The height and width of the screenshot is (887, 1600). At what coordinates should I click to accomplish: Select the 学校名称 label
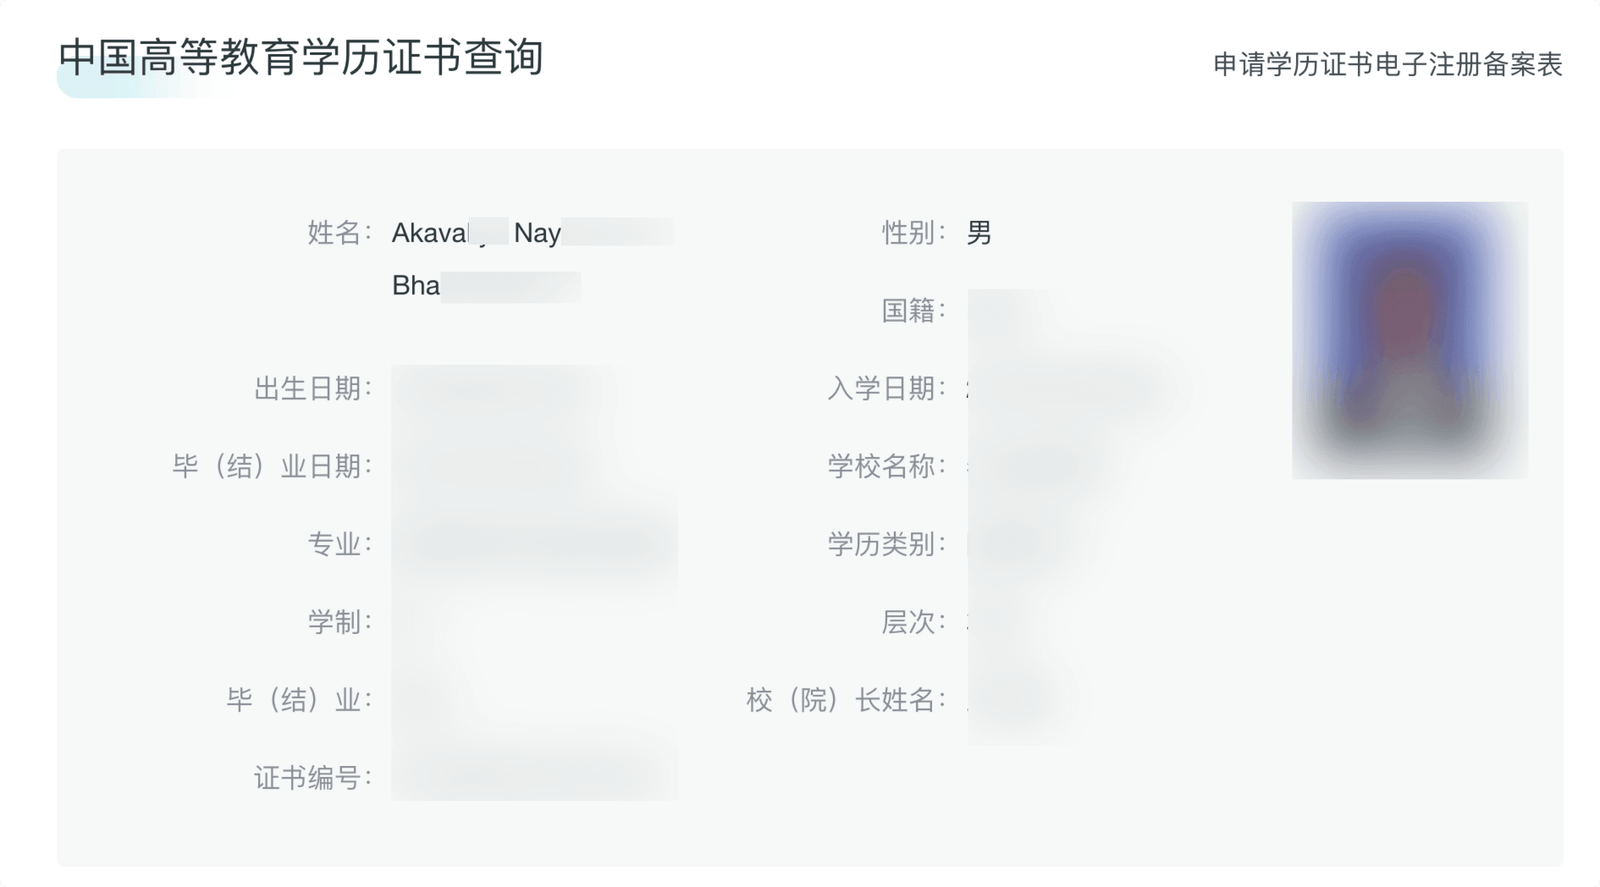[x=887, y=467]
